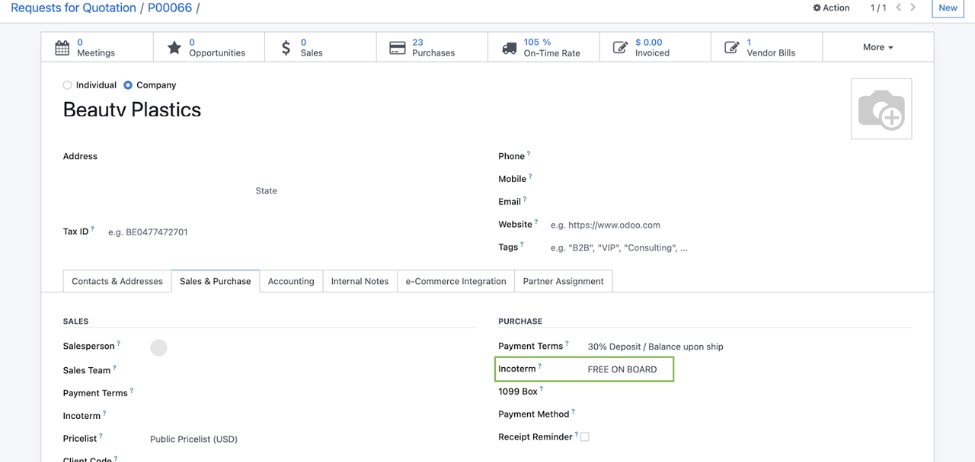The height and width of the screenshot is (462, 975).
Task: Open the Purchases credit card icon
Action: click(x=397, y=48)
